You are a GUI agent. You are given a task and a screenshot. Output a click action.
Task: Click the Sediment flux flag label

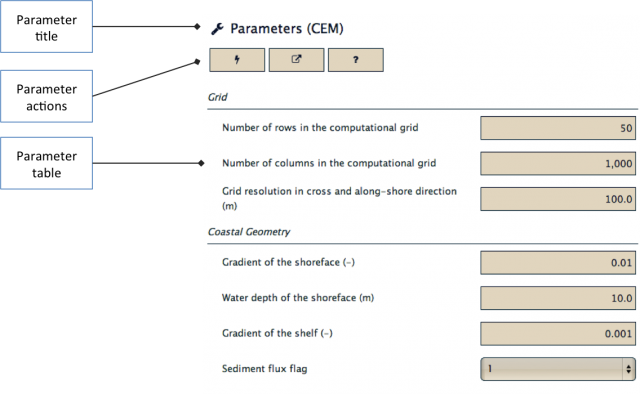click(264, 369)
